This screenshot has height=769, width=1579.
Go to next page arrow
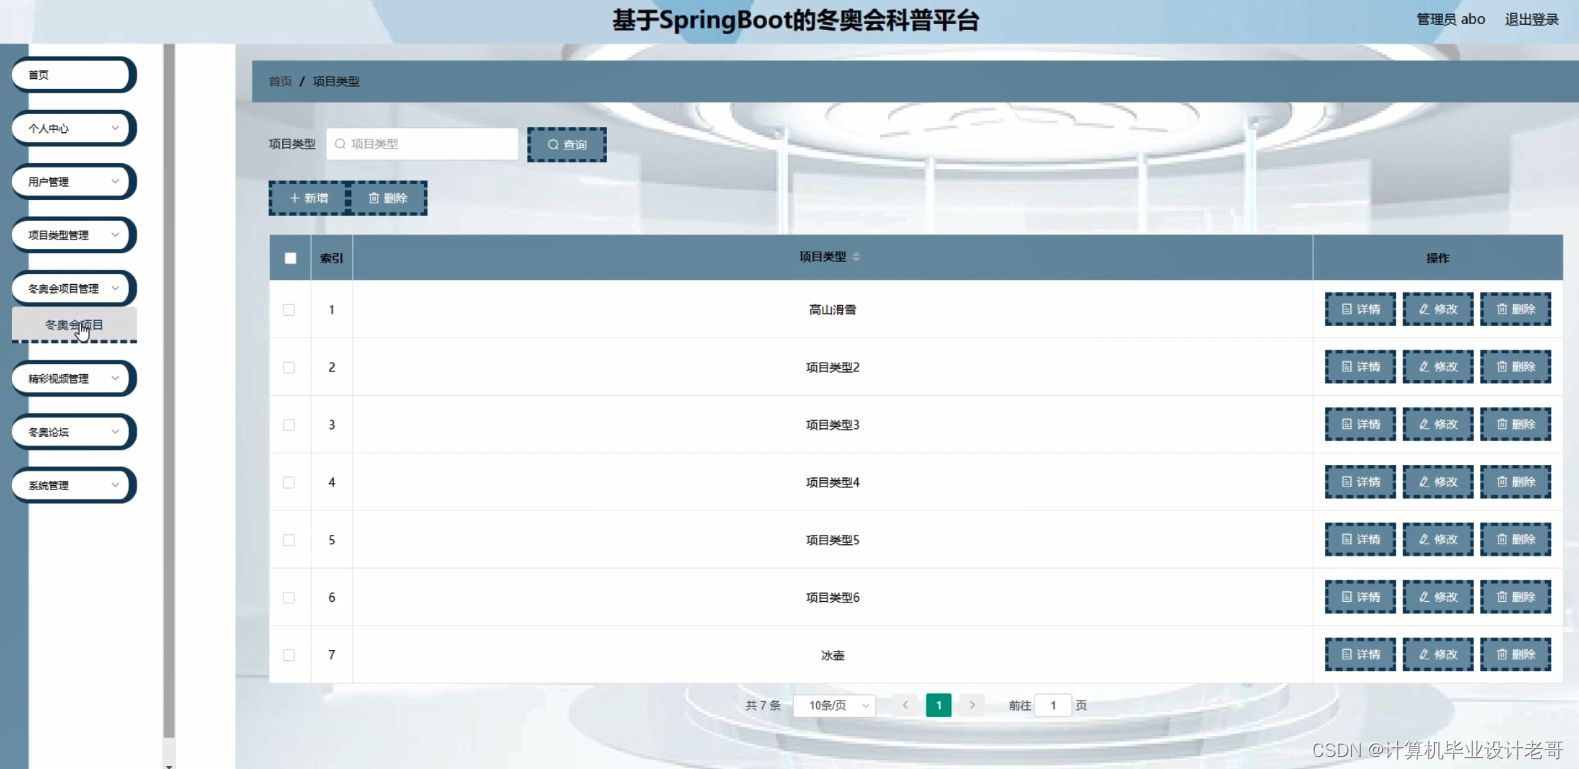(972, 705)
